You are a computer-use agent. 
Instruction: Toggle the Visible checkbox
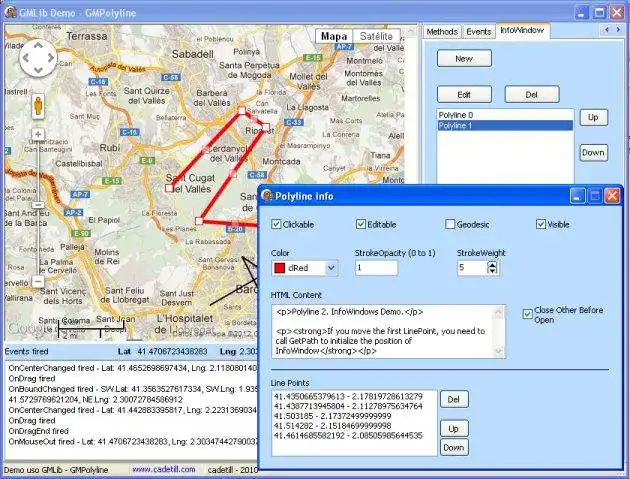[x=541, y=224]
